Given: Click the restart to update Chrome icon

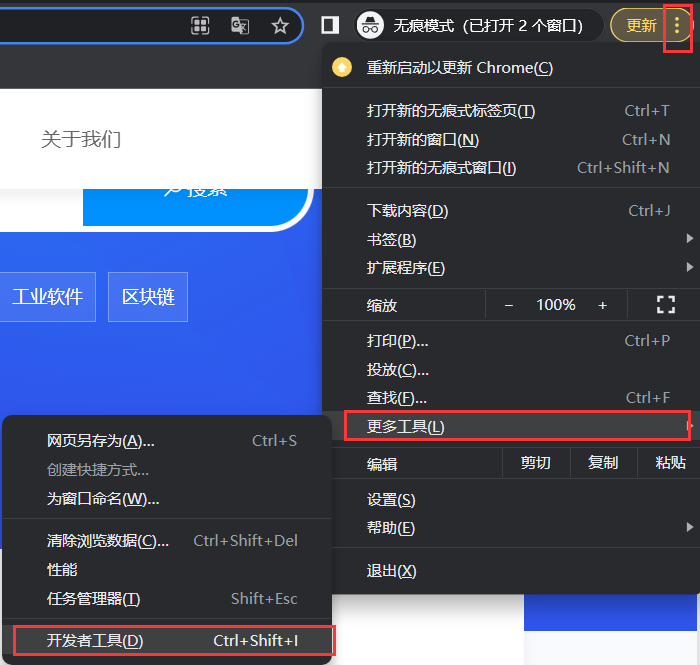Looking at the screenshot, I should 343,68.
